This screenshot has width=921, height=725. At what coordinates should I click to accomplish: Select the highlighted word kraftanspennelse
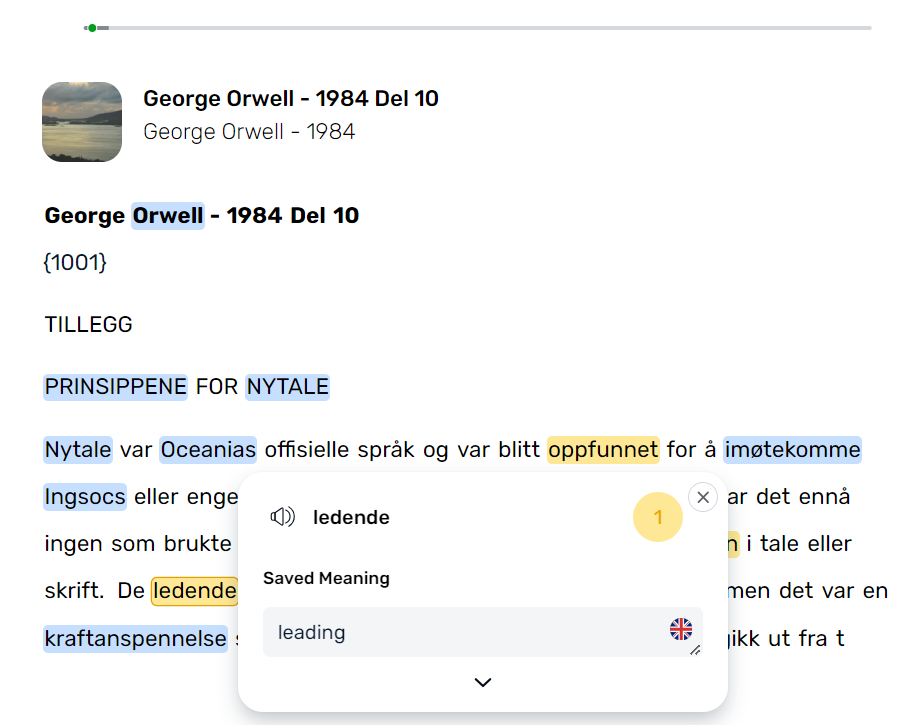[136, 639]
